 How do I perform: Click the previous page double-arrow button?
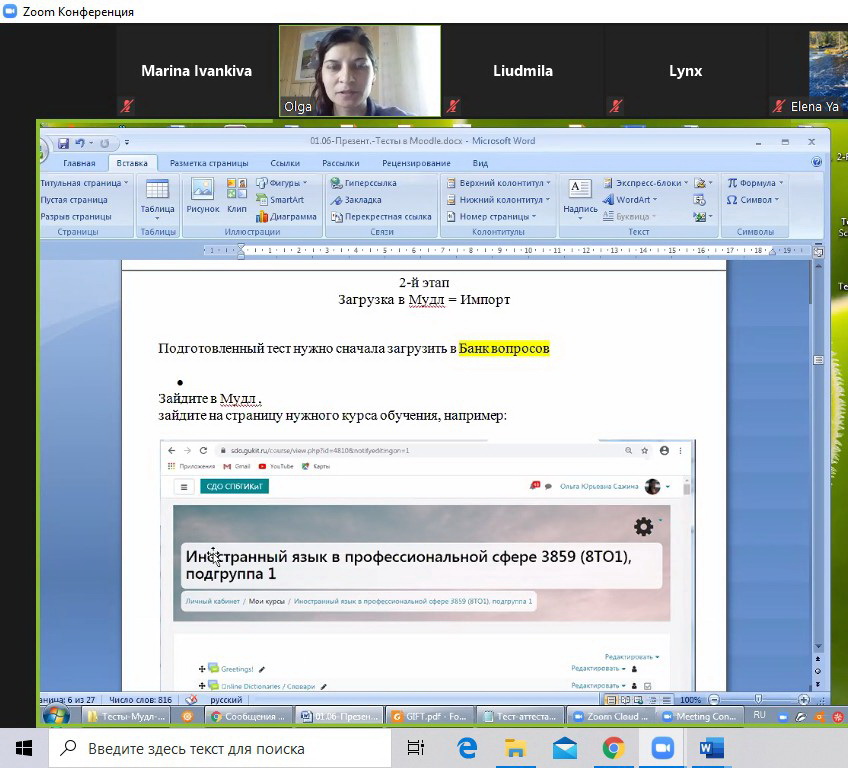point(818,659)
